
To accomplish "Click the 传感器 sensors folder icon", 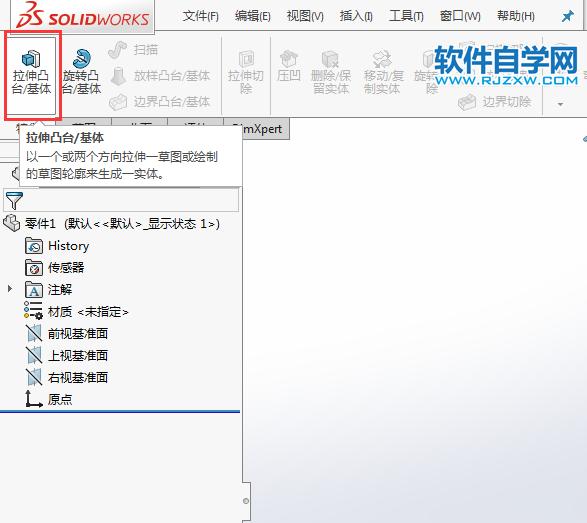I will click(34, 267).
